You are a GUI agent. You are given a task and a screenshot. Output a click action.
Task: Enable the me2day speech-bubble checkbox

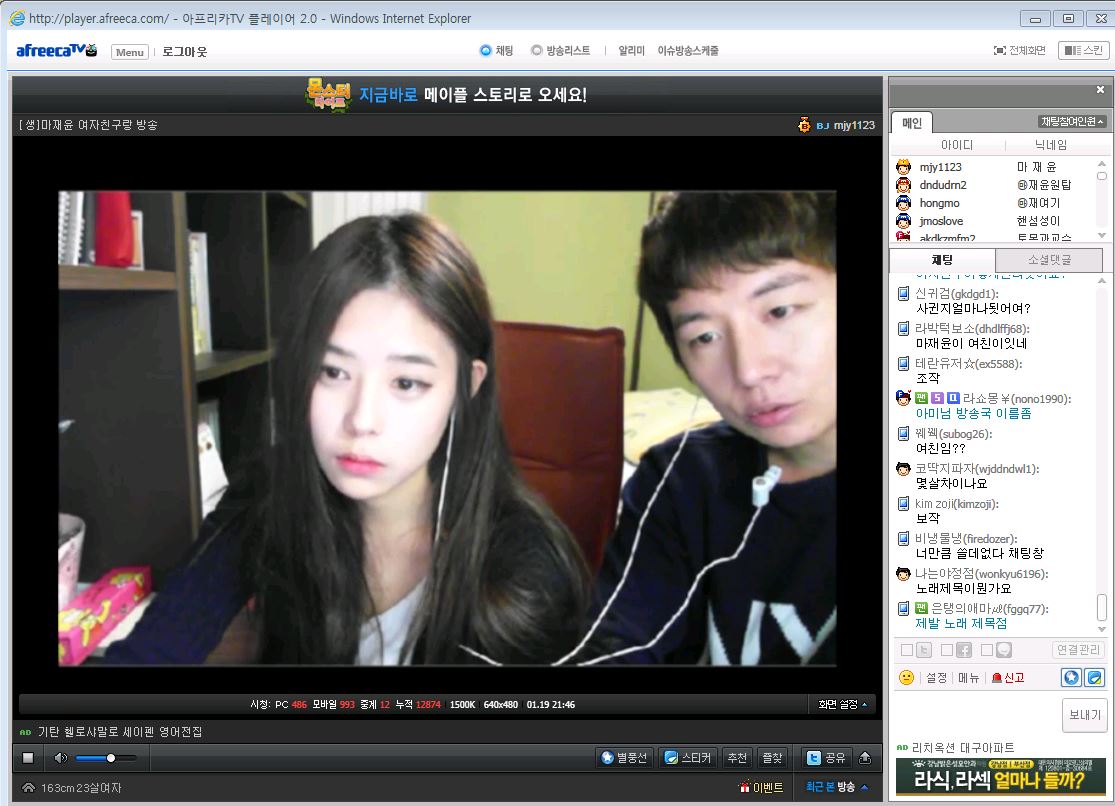[x=986, y=650]
